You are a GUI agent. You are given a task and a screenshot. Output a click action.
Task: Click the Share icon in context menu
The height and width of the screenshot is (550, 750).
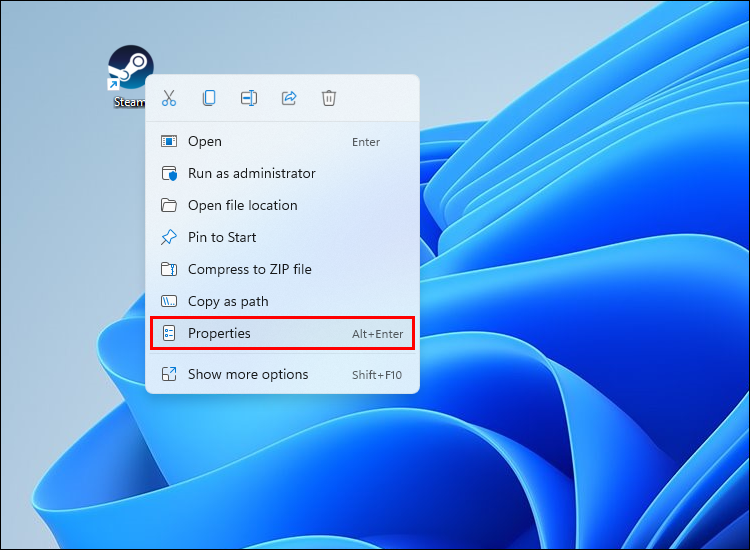[x=289, y=98]
